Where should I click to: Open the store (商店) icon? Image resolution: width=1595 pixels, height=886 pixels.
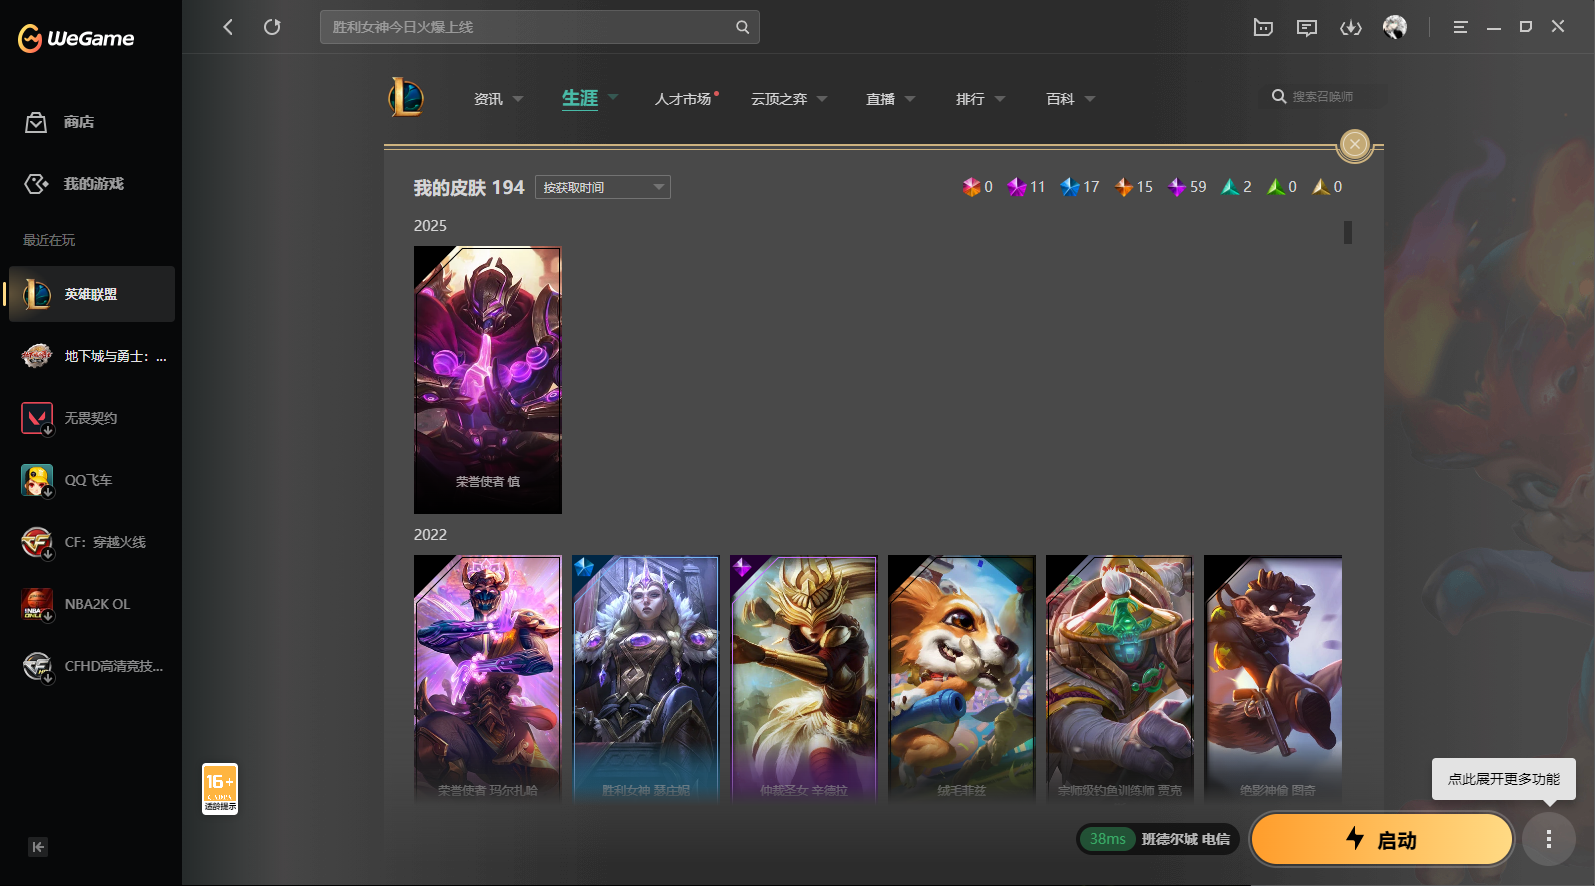(36, 122)
